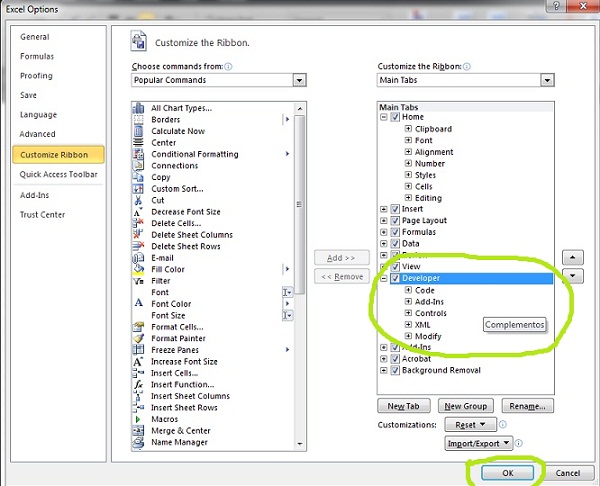
Task: Move selected tab up with arrow button
Action: click(x=572, y=257)
